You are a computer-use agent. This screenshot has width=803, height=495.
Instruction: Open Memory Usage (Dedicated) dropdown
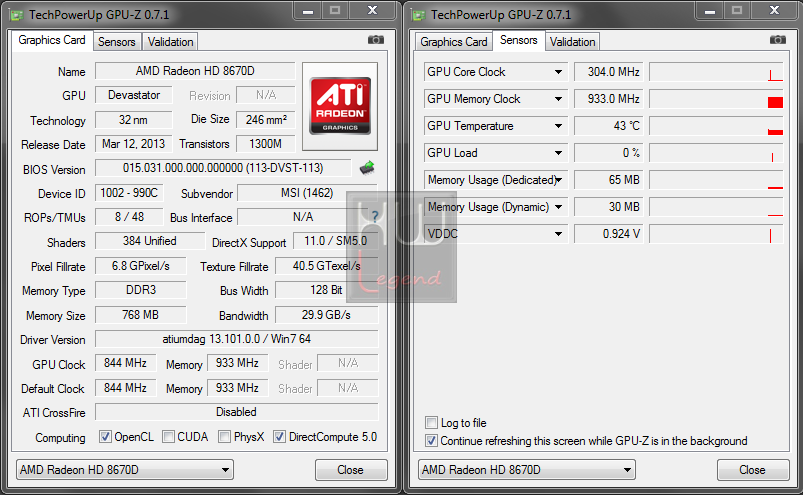pyautogui.click(x=559, y=180)
